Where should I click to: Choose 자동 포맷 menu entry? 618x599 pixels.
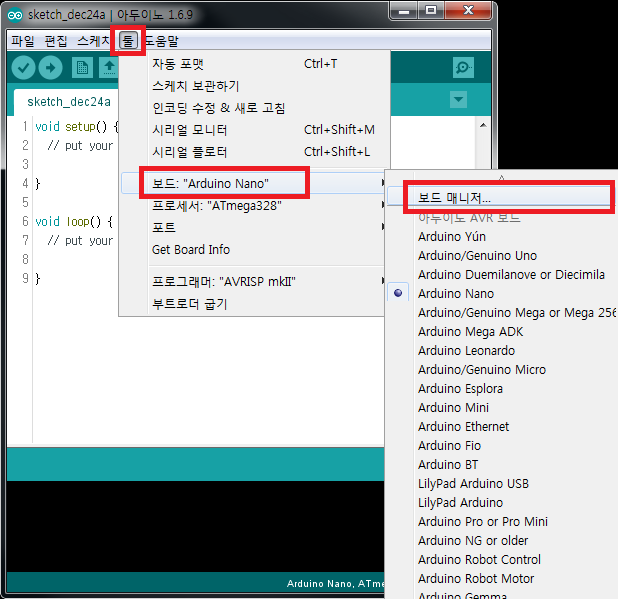coord(254,63)
